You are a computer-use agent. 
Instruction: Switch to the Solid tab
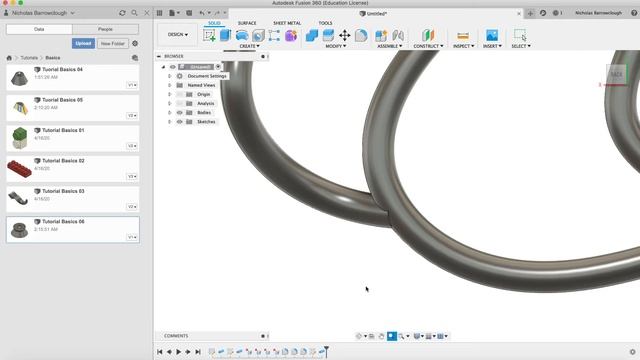pos(214,23)
